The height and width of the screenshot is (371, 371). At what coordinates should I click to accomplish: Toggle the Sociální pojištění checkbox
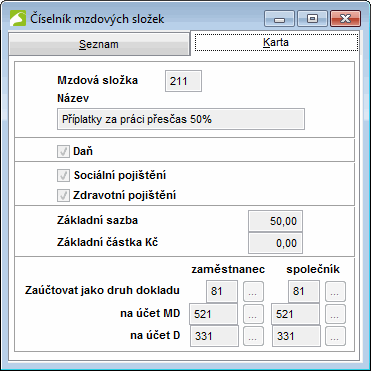(x=63, y=175)
